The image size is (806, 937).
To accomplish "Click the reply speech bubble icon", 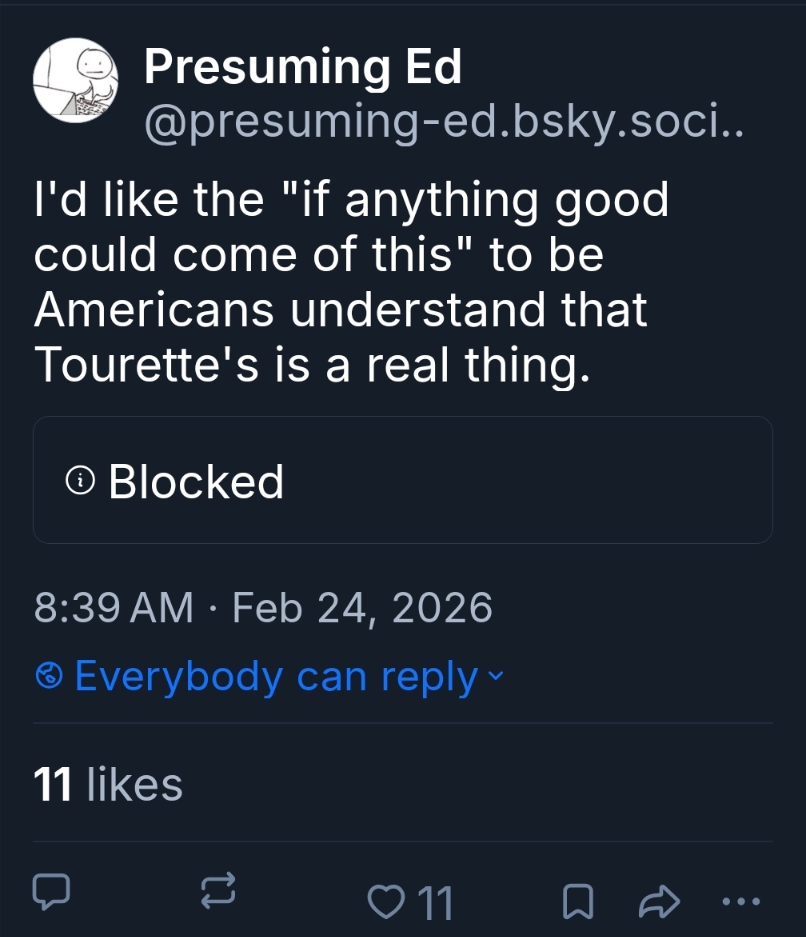I will click(x=51, y=891).
